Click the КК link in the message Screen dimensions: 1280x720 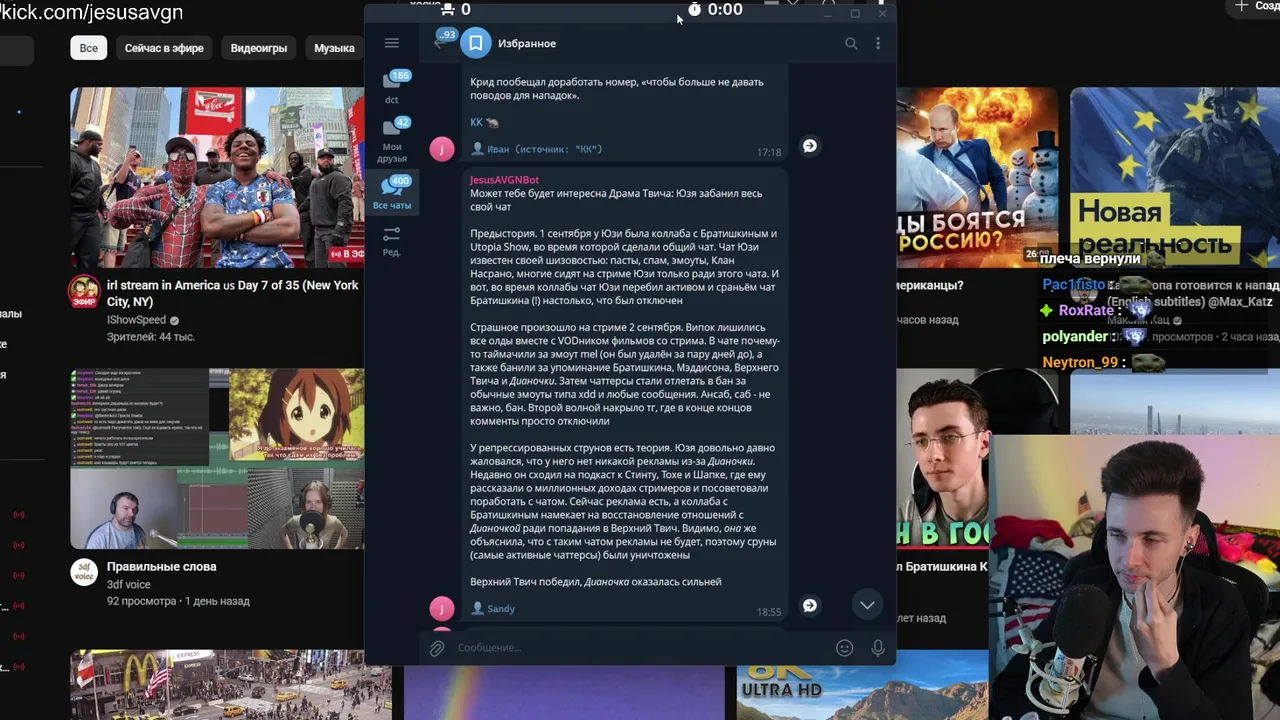tap(476, 122)
